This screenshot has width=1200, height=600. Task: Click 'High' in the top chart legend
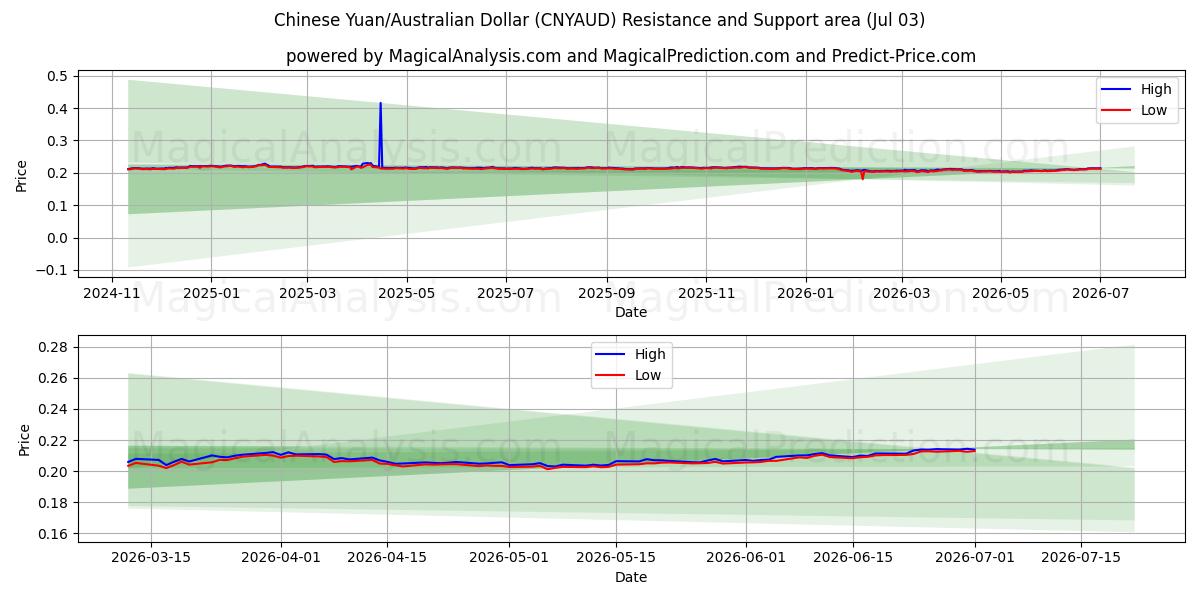(1156, 89)
